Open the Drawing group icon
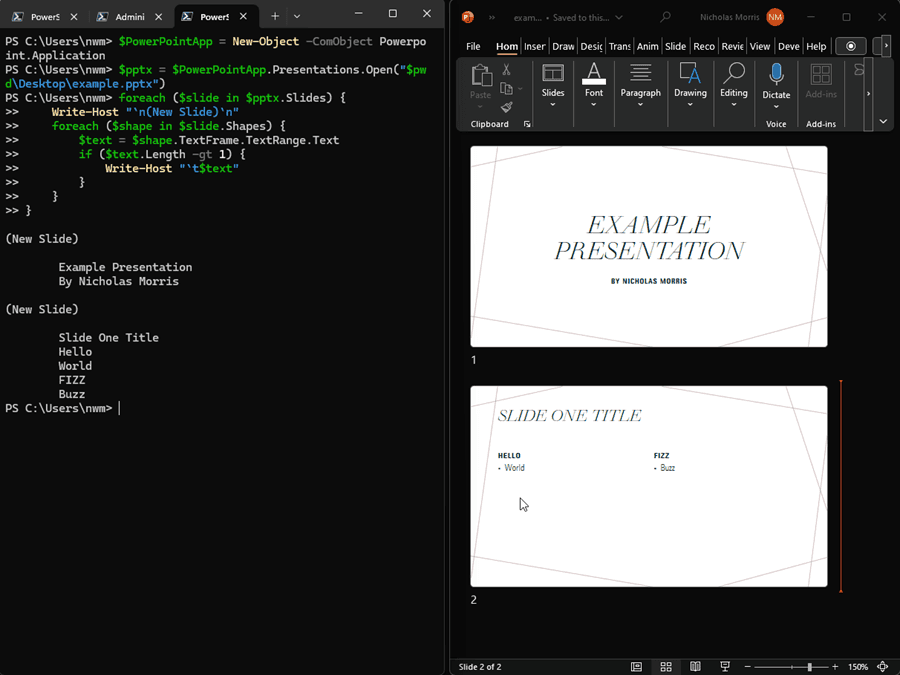The width and height of the screenshot is (900, 675). click(x=690, y=73)
